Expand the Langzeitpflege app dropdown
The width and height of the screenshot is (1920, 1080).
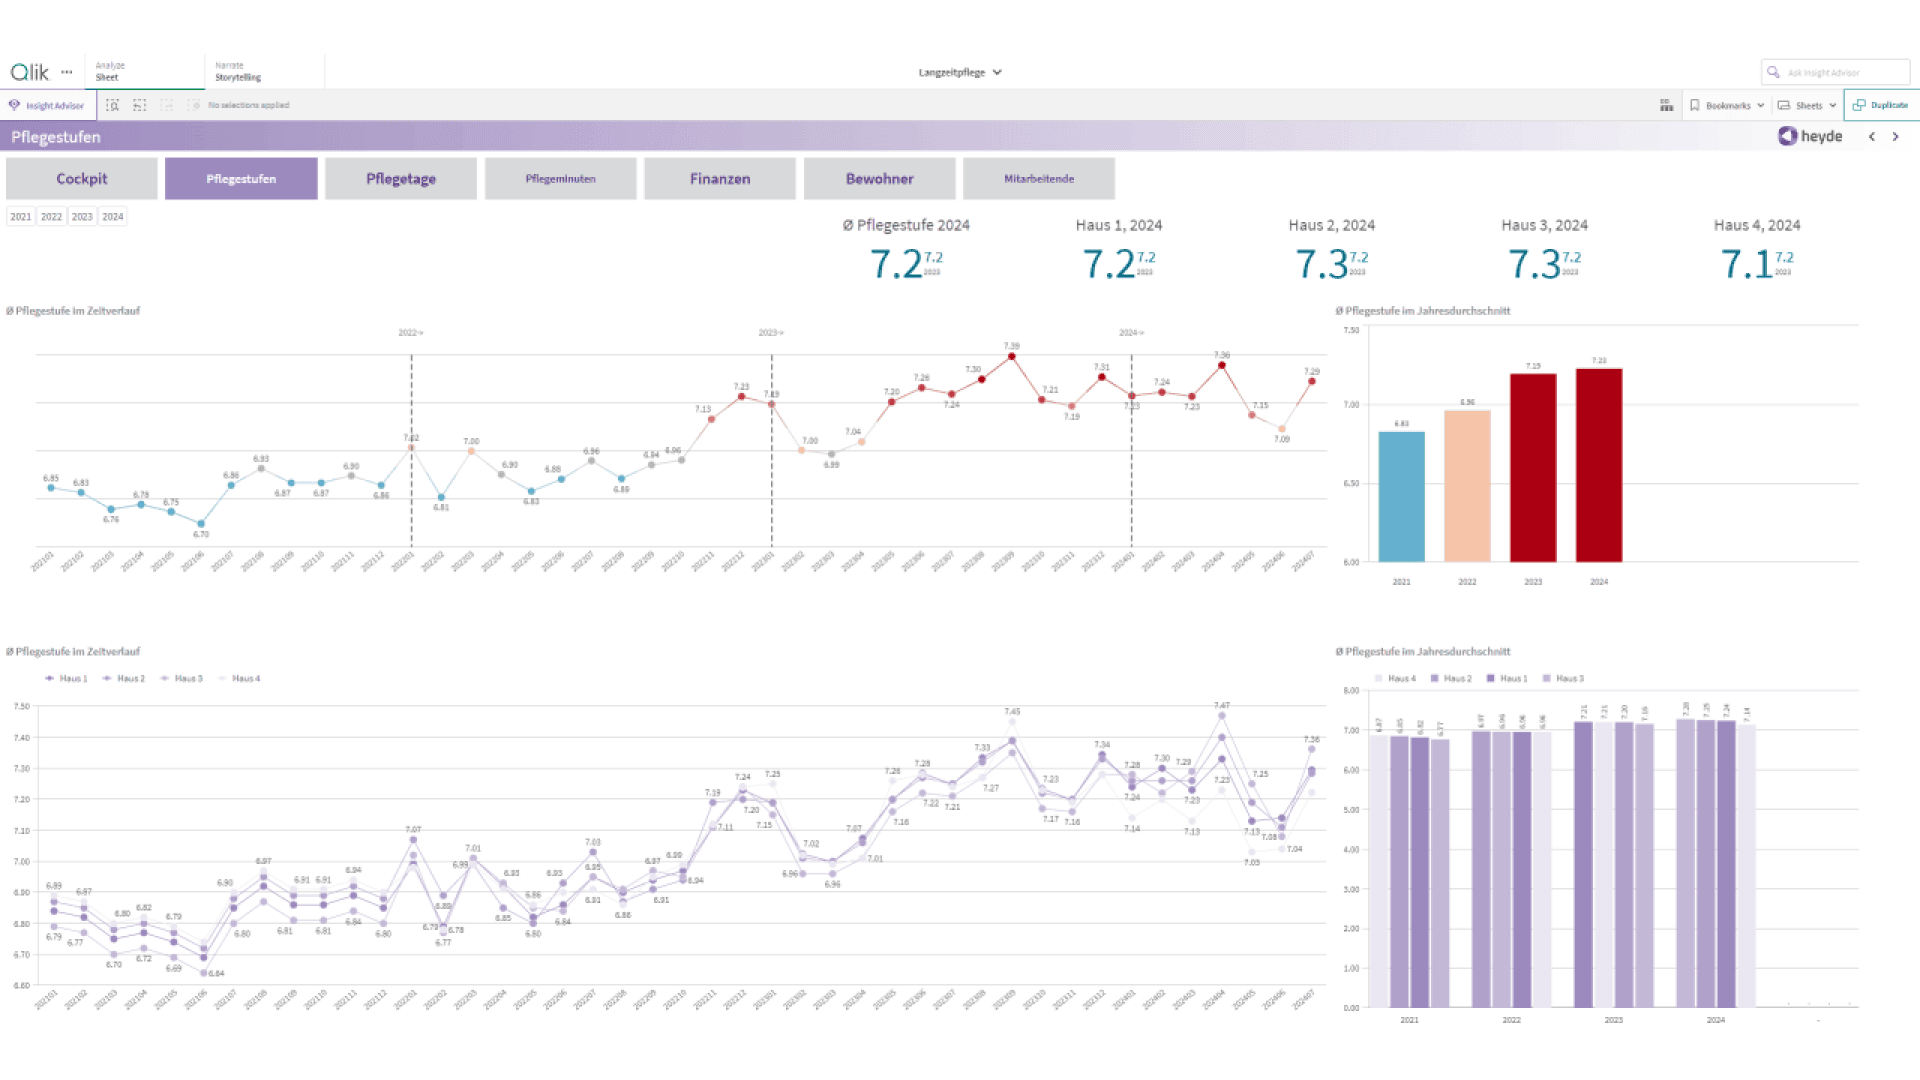(x=960, y=72)
